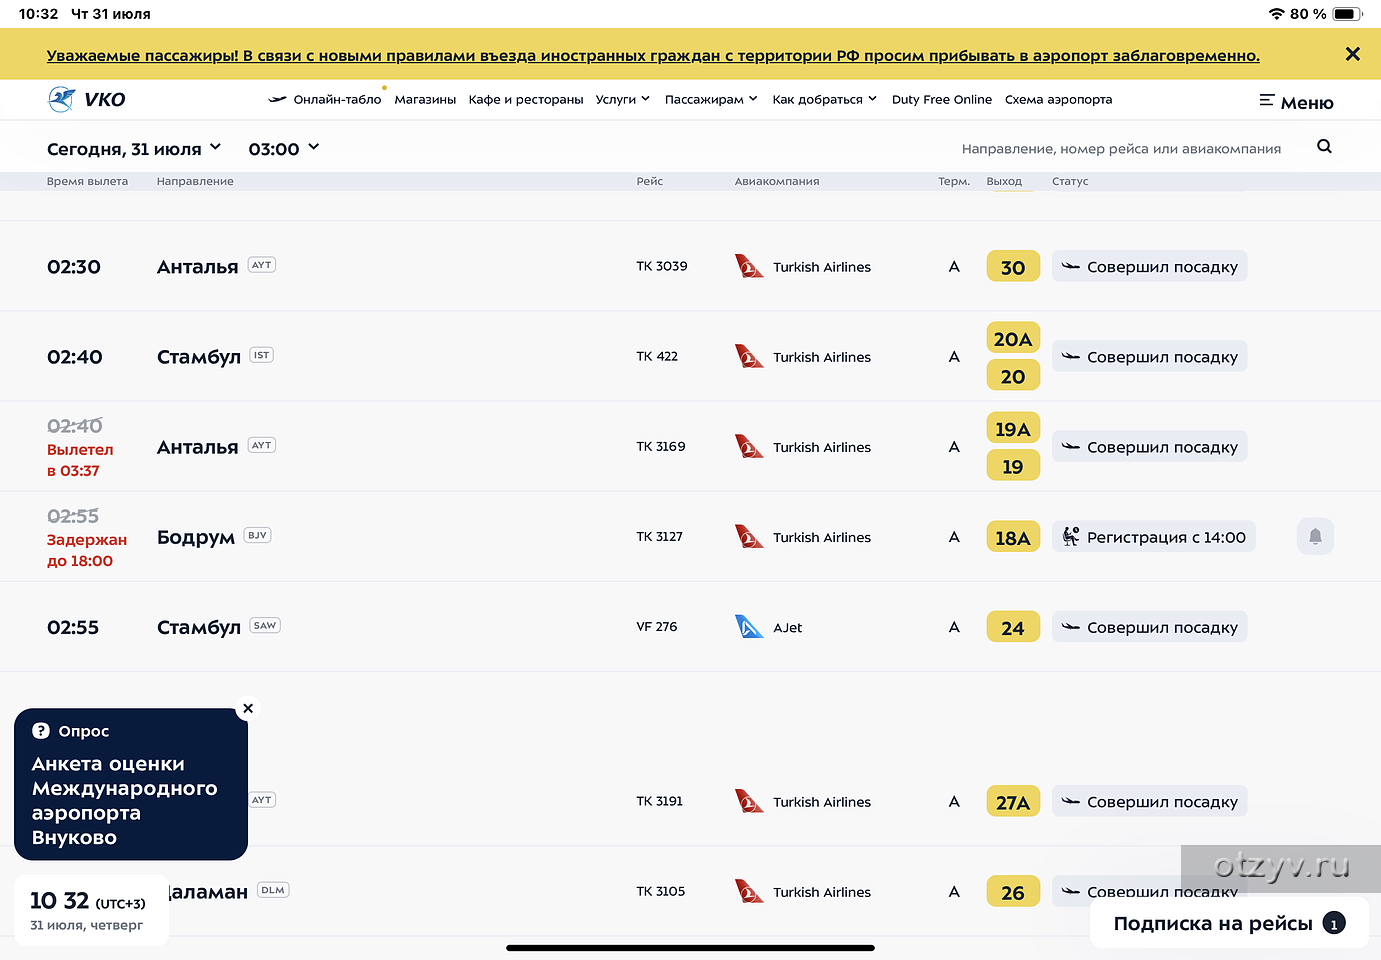Toggle the bell notification for delayed Бодрум flight
The width and height of the screenshot is (1381, 960).
pyautogui.click(x=1315, y=536)
